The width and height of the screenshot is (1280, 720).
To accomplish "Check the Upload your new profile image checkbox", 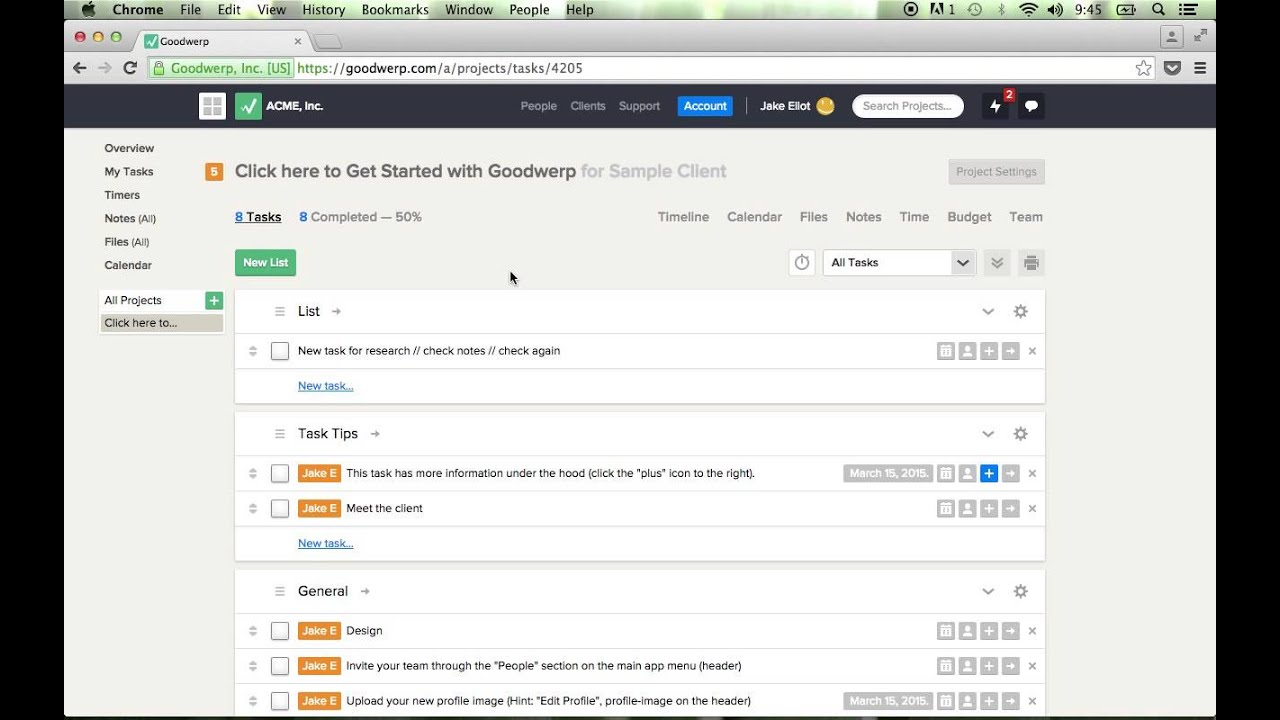I will (x=280, y=701).
